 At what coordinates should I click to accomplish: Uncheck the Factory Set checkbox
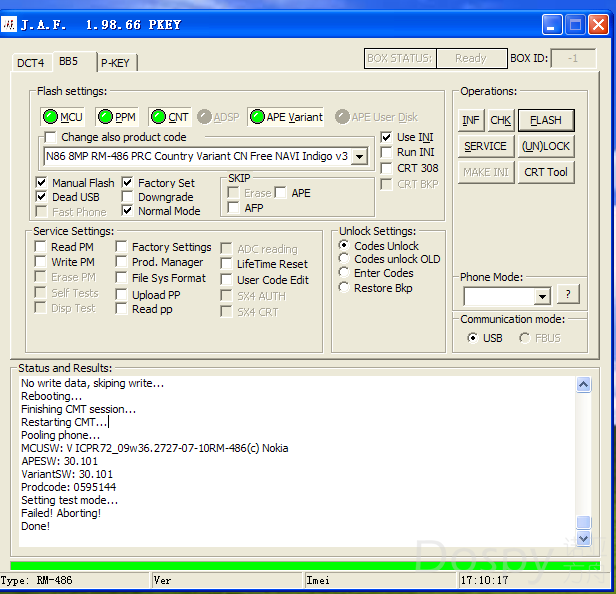click(127, 182)
